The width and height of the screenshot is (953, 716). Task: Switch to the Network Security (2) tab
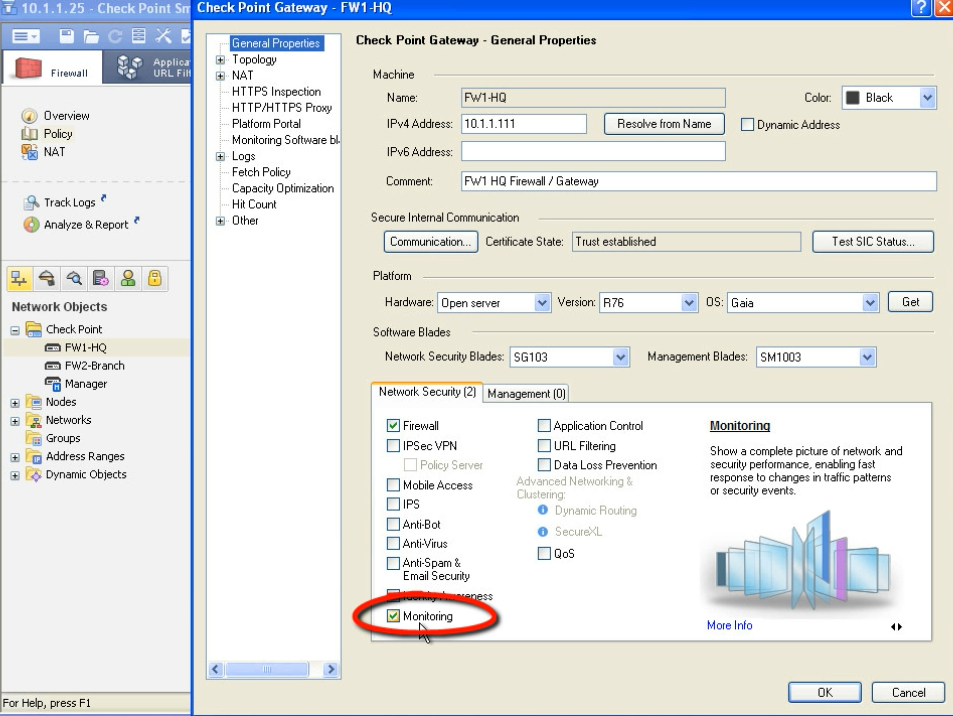tap(427, 392)
